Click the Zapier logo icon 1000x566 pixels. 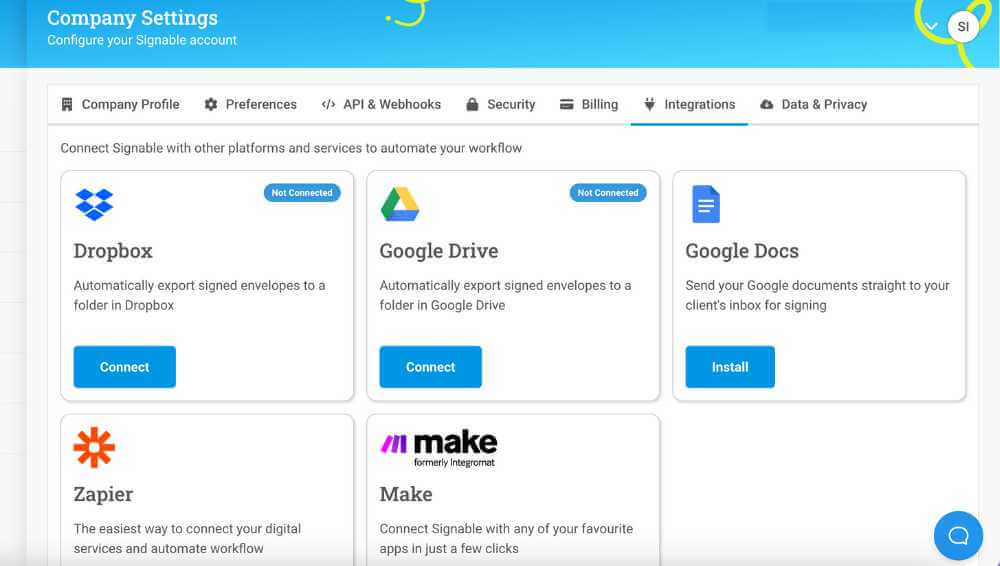(94, 448)
